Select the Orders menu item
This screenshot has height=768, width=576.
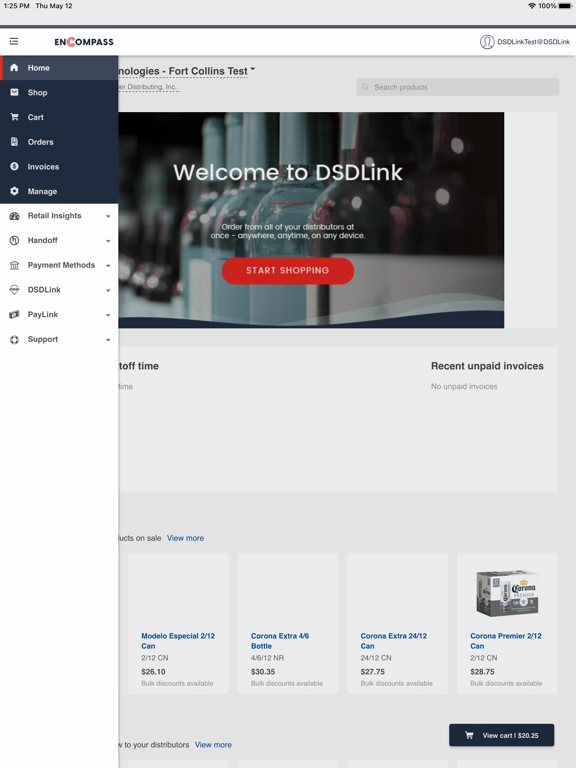(x=59, y=142)
